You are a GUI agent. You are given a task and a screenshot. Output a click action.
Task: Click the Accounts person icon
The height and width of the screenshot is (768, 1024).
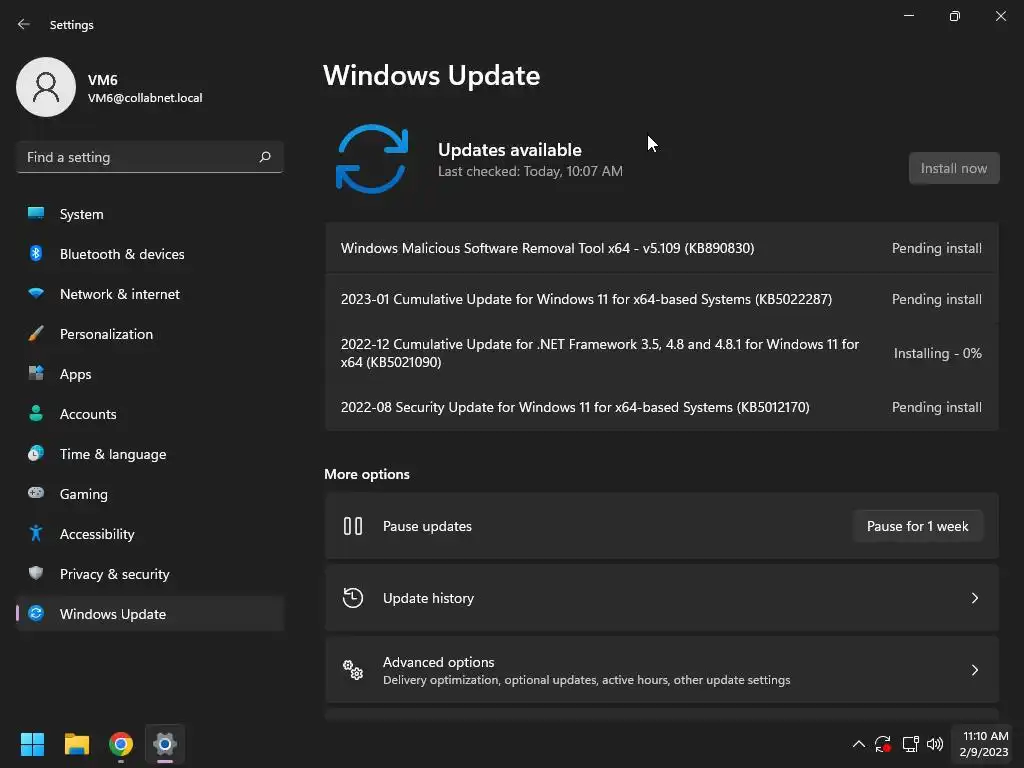coord(36,413)
